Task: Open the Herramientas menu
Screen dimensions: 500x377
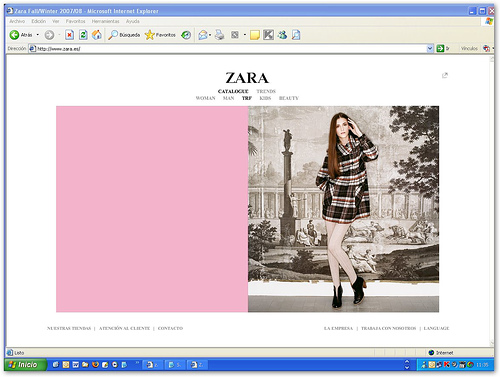Action: (x=105, y=21)
